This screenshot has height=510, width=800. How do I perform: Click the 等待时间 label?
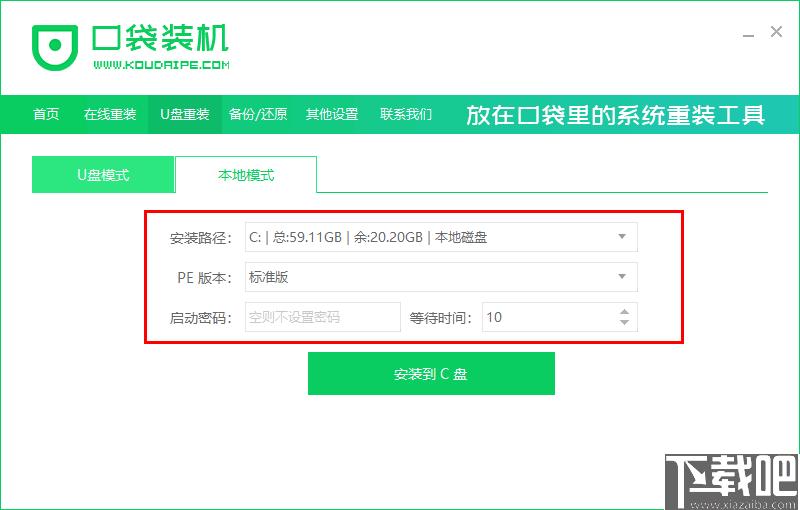tap(441, 318)
